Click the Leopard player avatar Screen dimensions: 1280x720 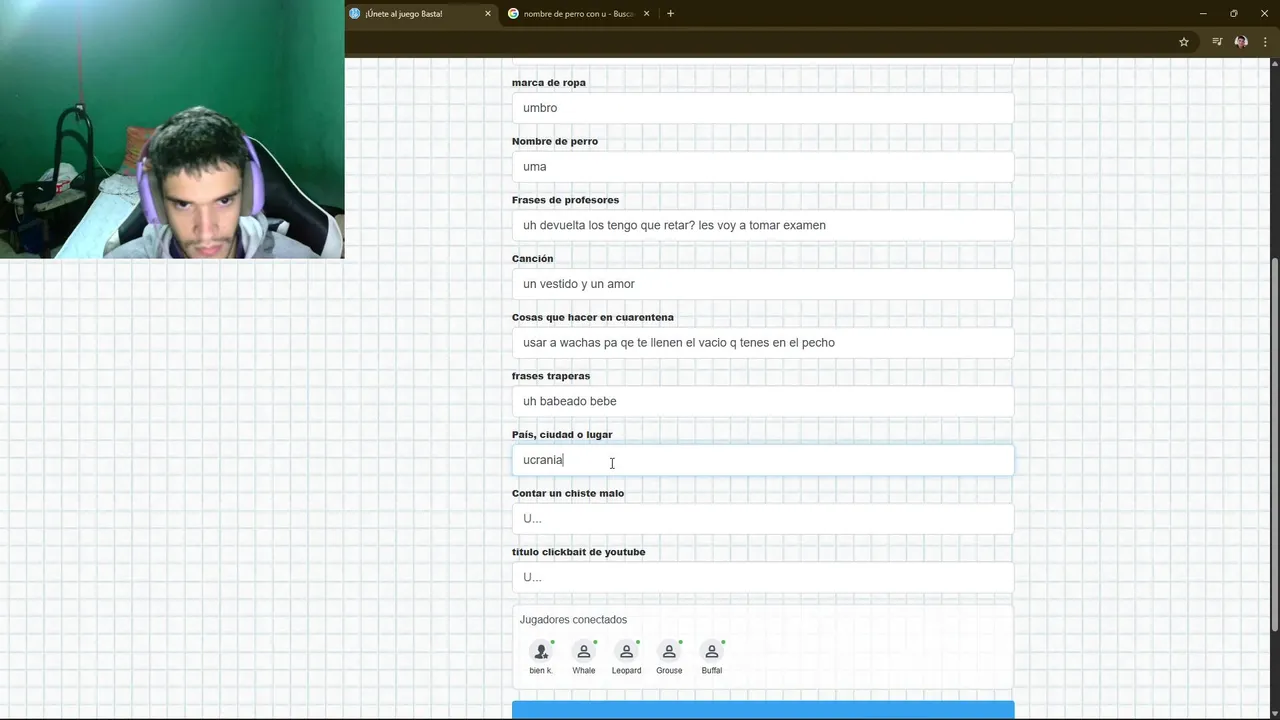pyautogui.click(x=626, y=652)
